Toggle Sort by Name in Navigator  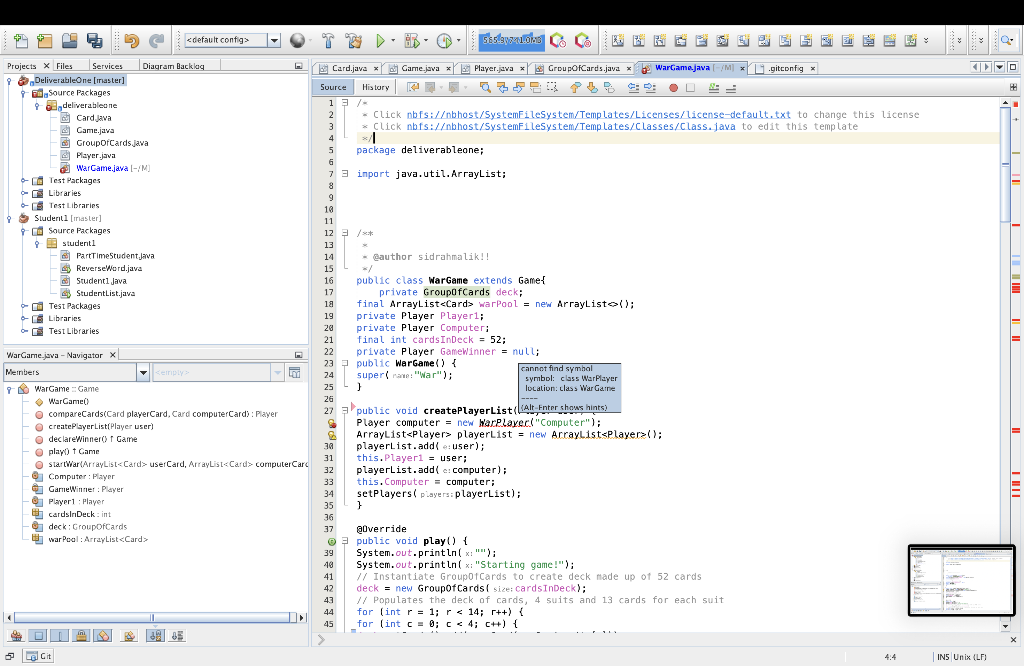point(156,635)
